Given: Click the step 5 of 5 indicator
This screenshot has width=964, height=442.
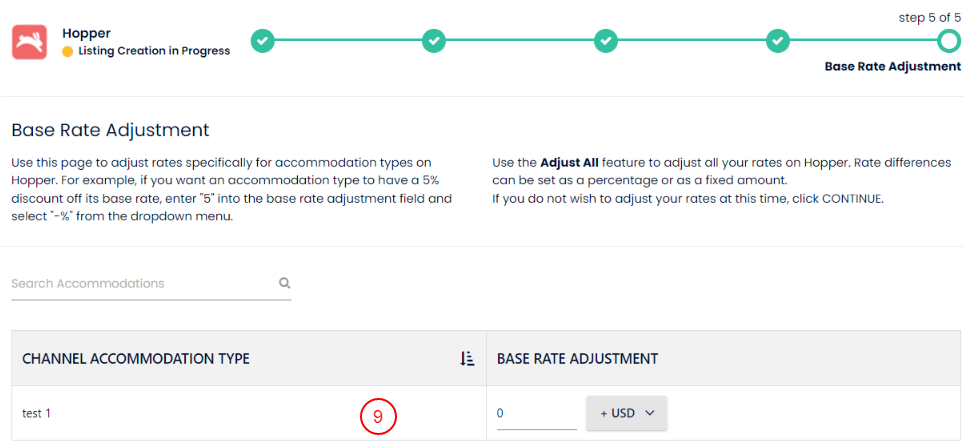Looking at the screenshot, I should [x=930, y=17].
